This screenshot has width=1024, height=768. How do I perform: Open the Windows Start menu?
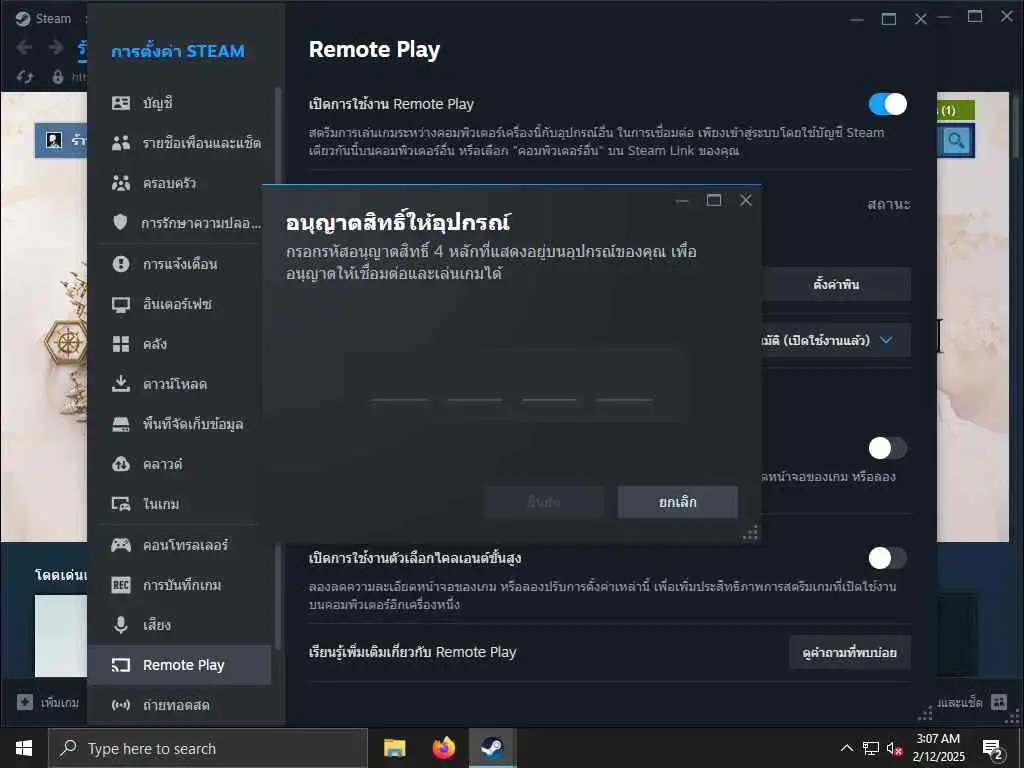click(24, 748)
